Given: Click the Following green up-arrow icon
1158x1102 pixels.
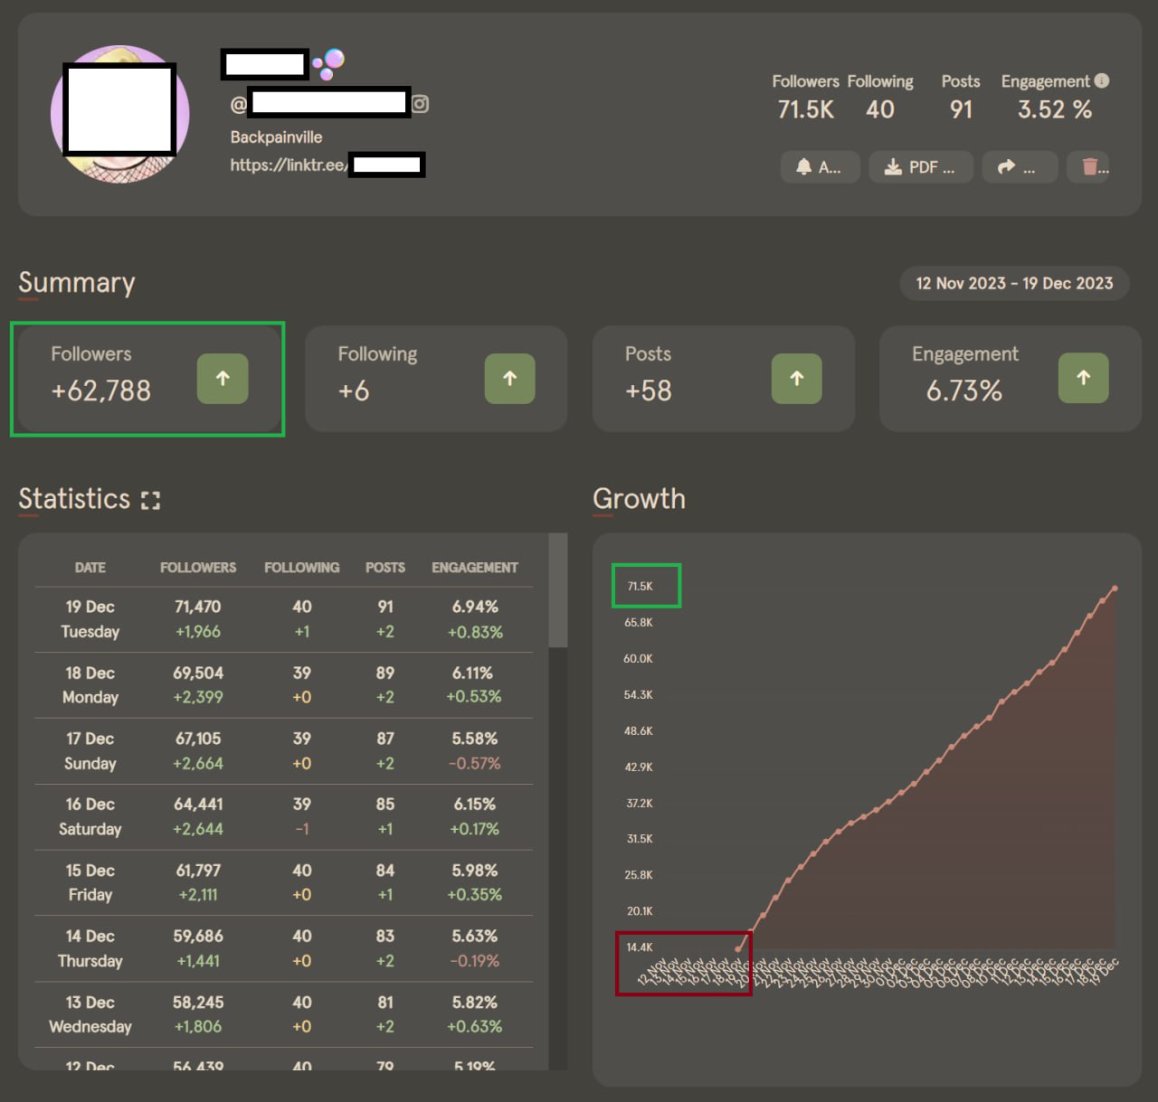Looking at the screenshot, I should click(x=510, y=379).
